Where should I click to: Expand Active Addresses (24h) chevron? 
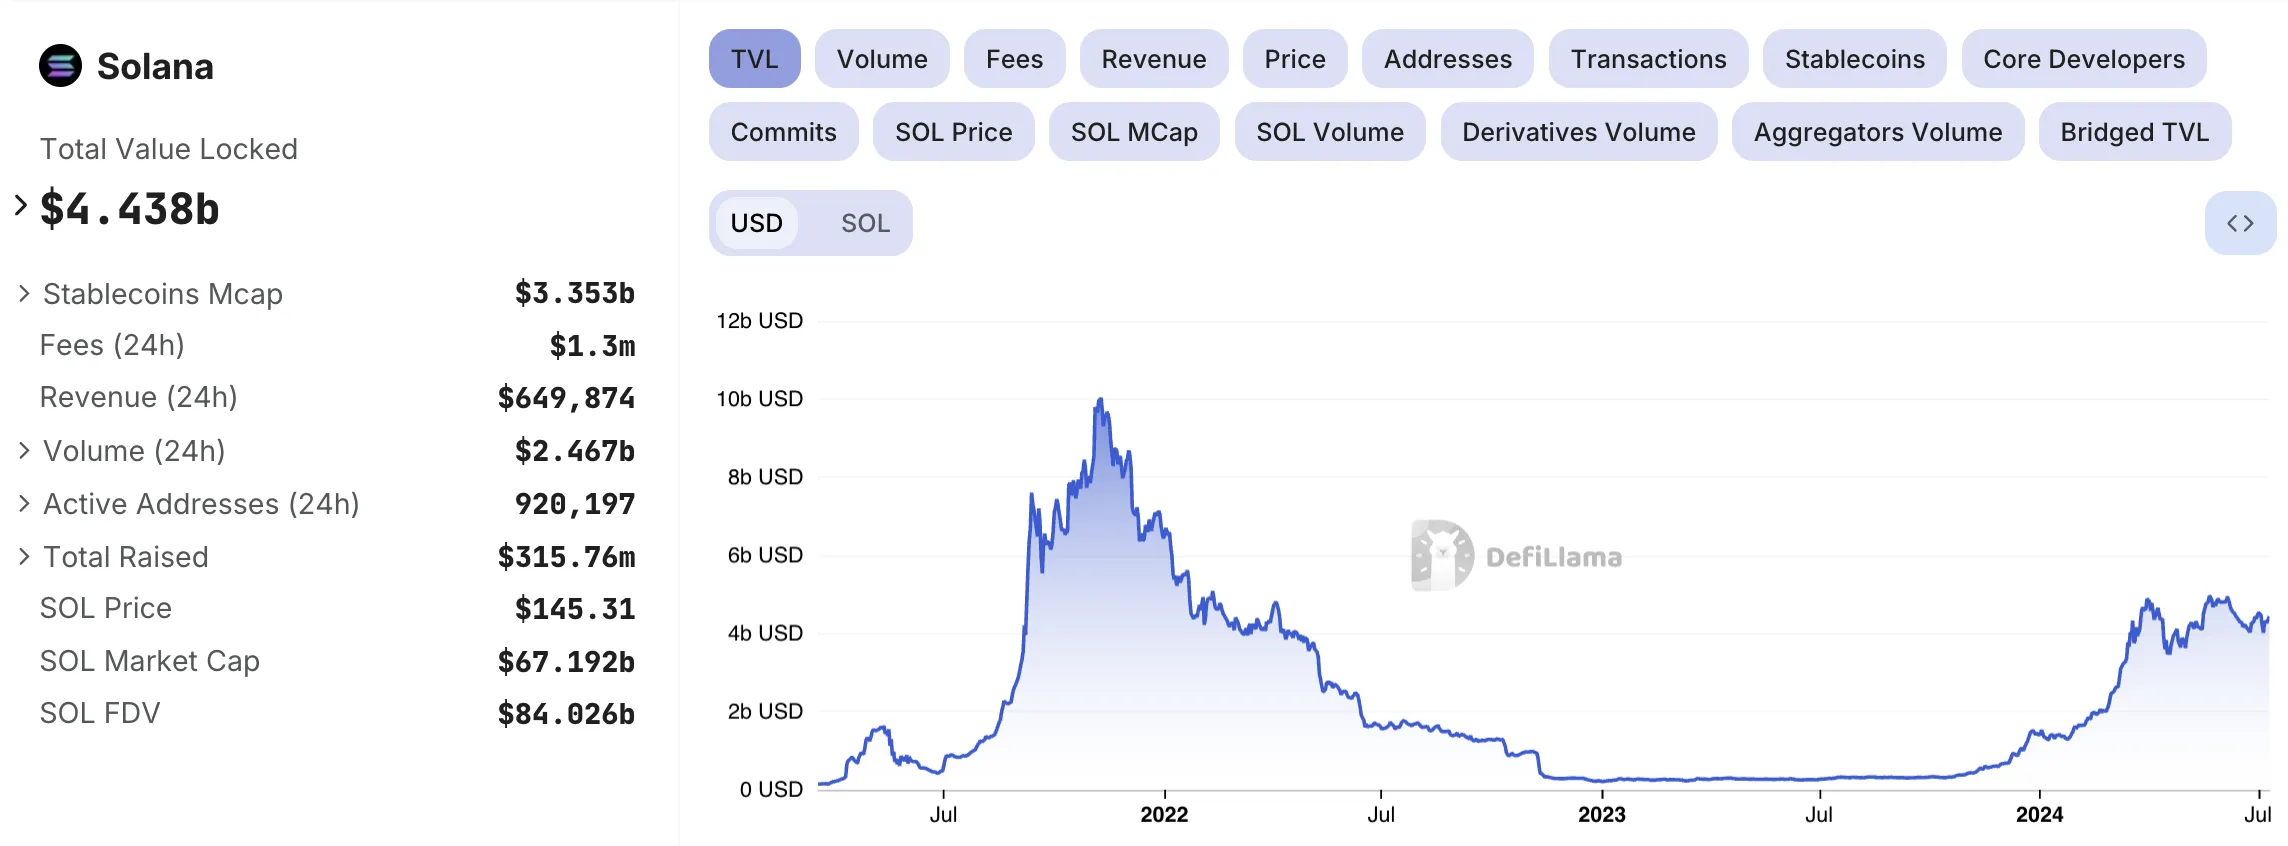pos(24,503)
